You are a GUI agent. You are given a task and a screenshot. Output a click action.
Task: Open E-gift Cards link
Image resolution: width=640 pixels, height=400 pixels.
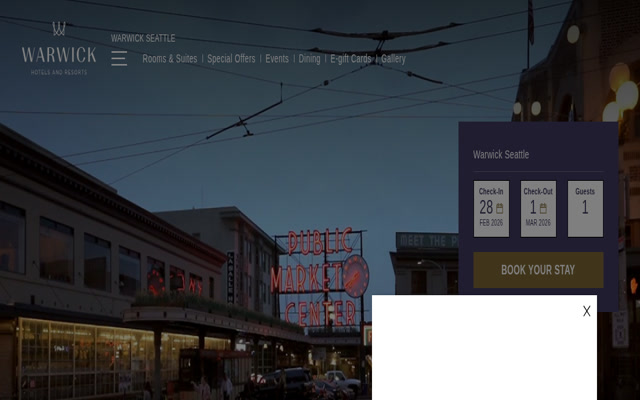[351, 59]
